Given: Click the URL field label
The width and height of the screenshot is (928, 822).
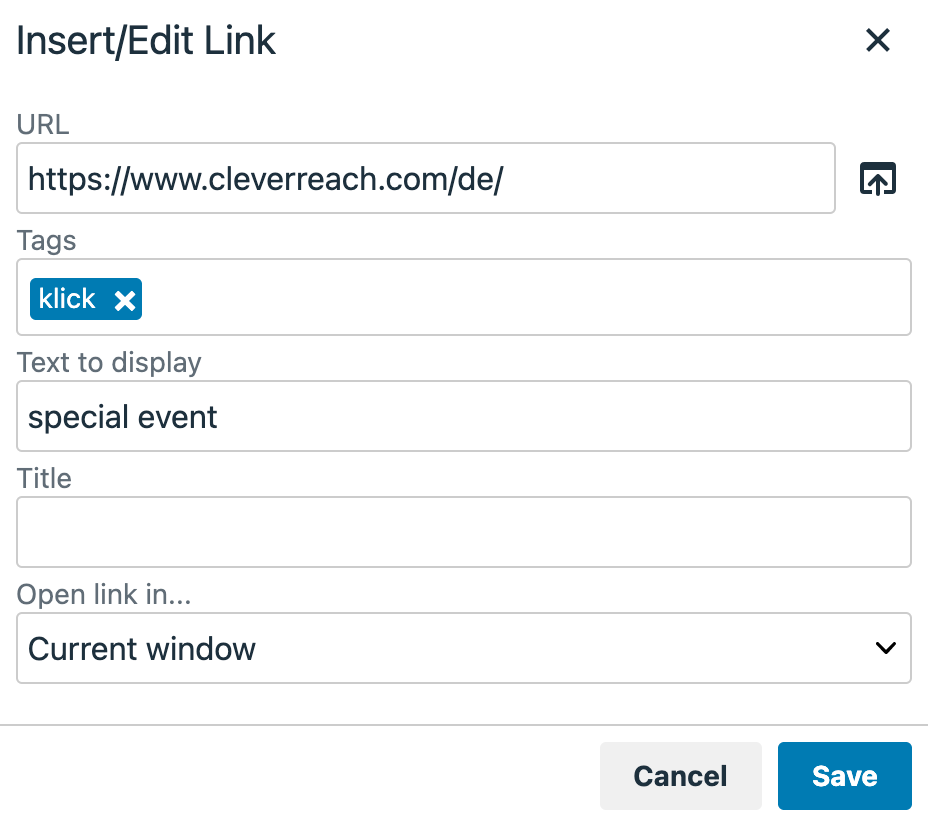Looking at the screenshot, I should click(x=43, y=124).
